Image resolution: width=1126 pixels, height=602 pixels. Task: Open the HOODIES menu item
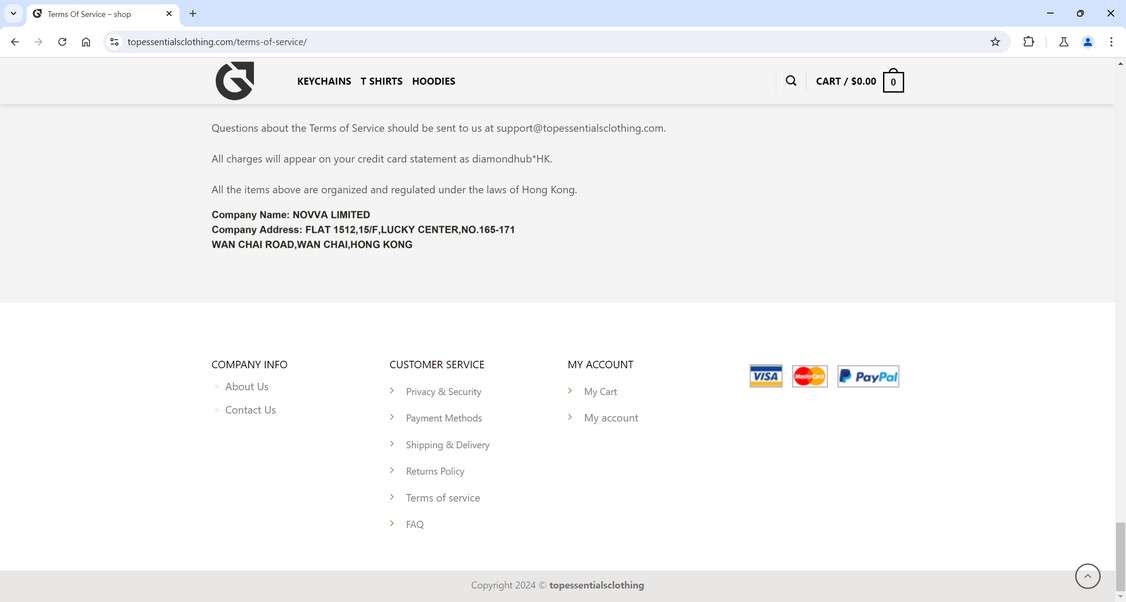pos(434,81)
